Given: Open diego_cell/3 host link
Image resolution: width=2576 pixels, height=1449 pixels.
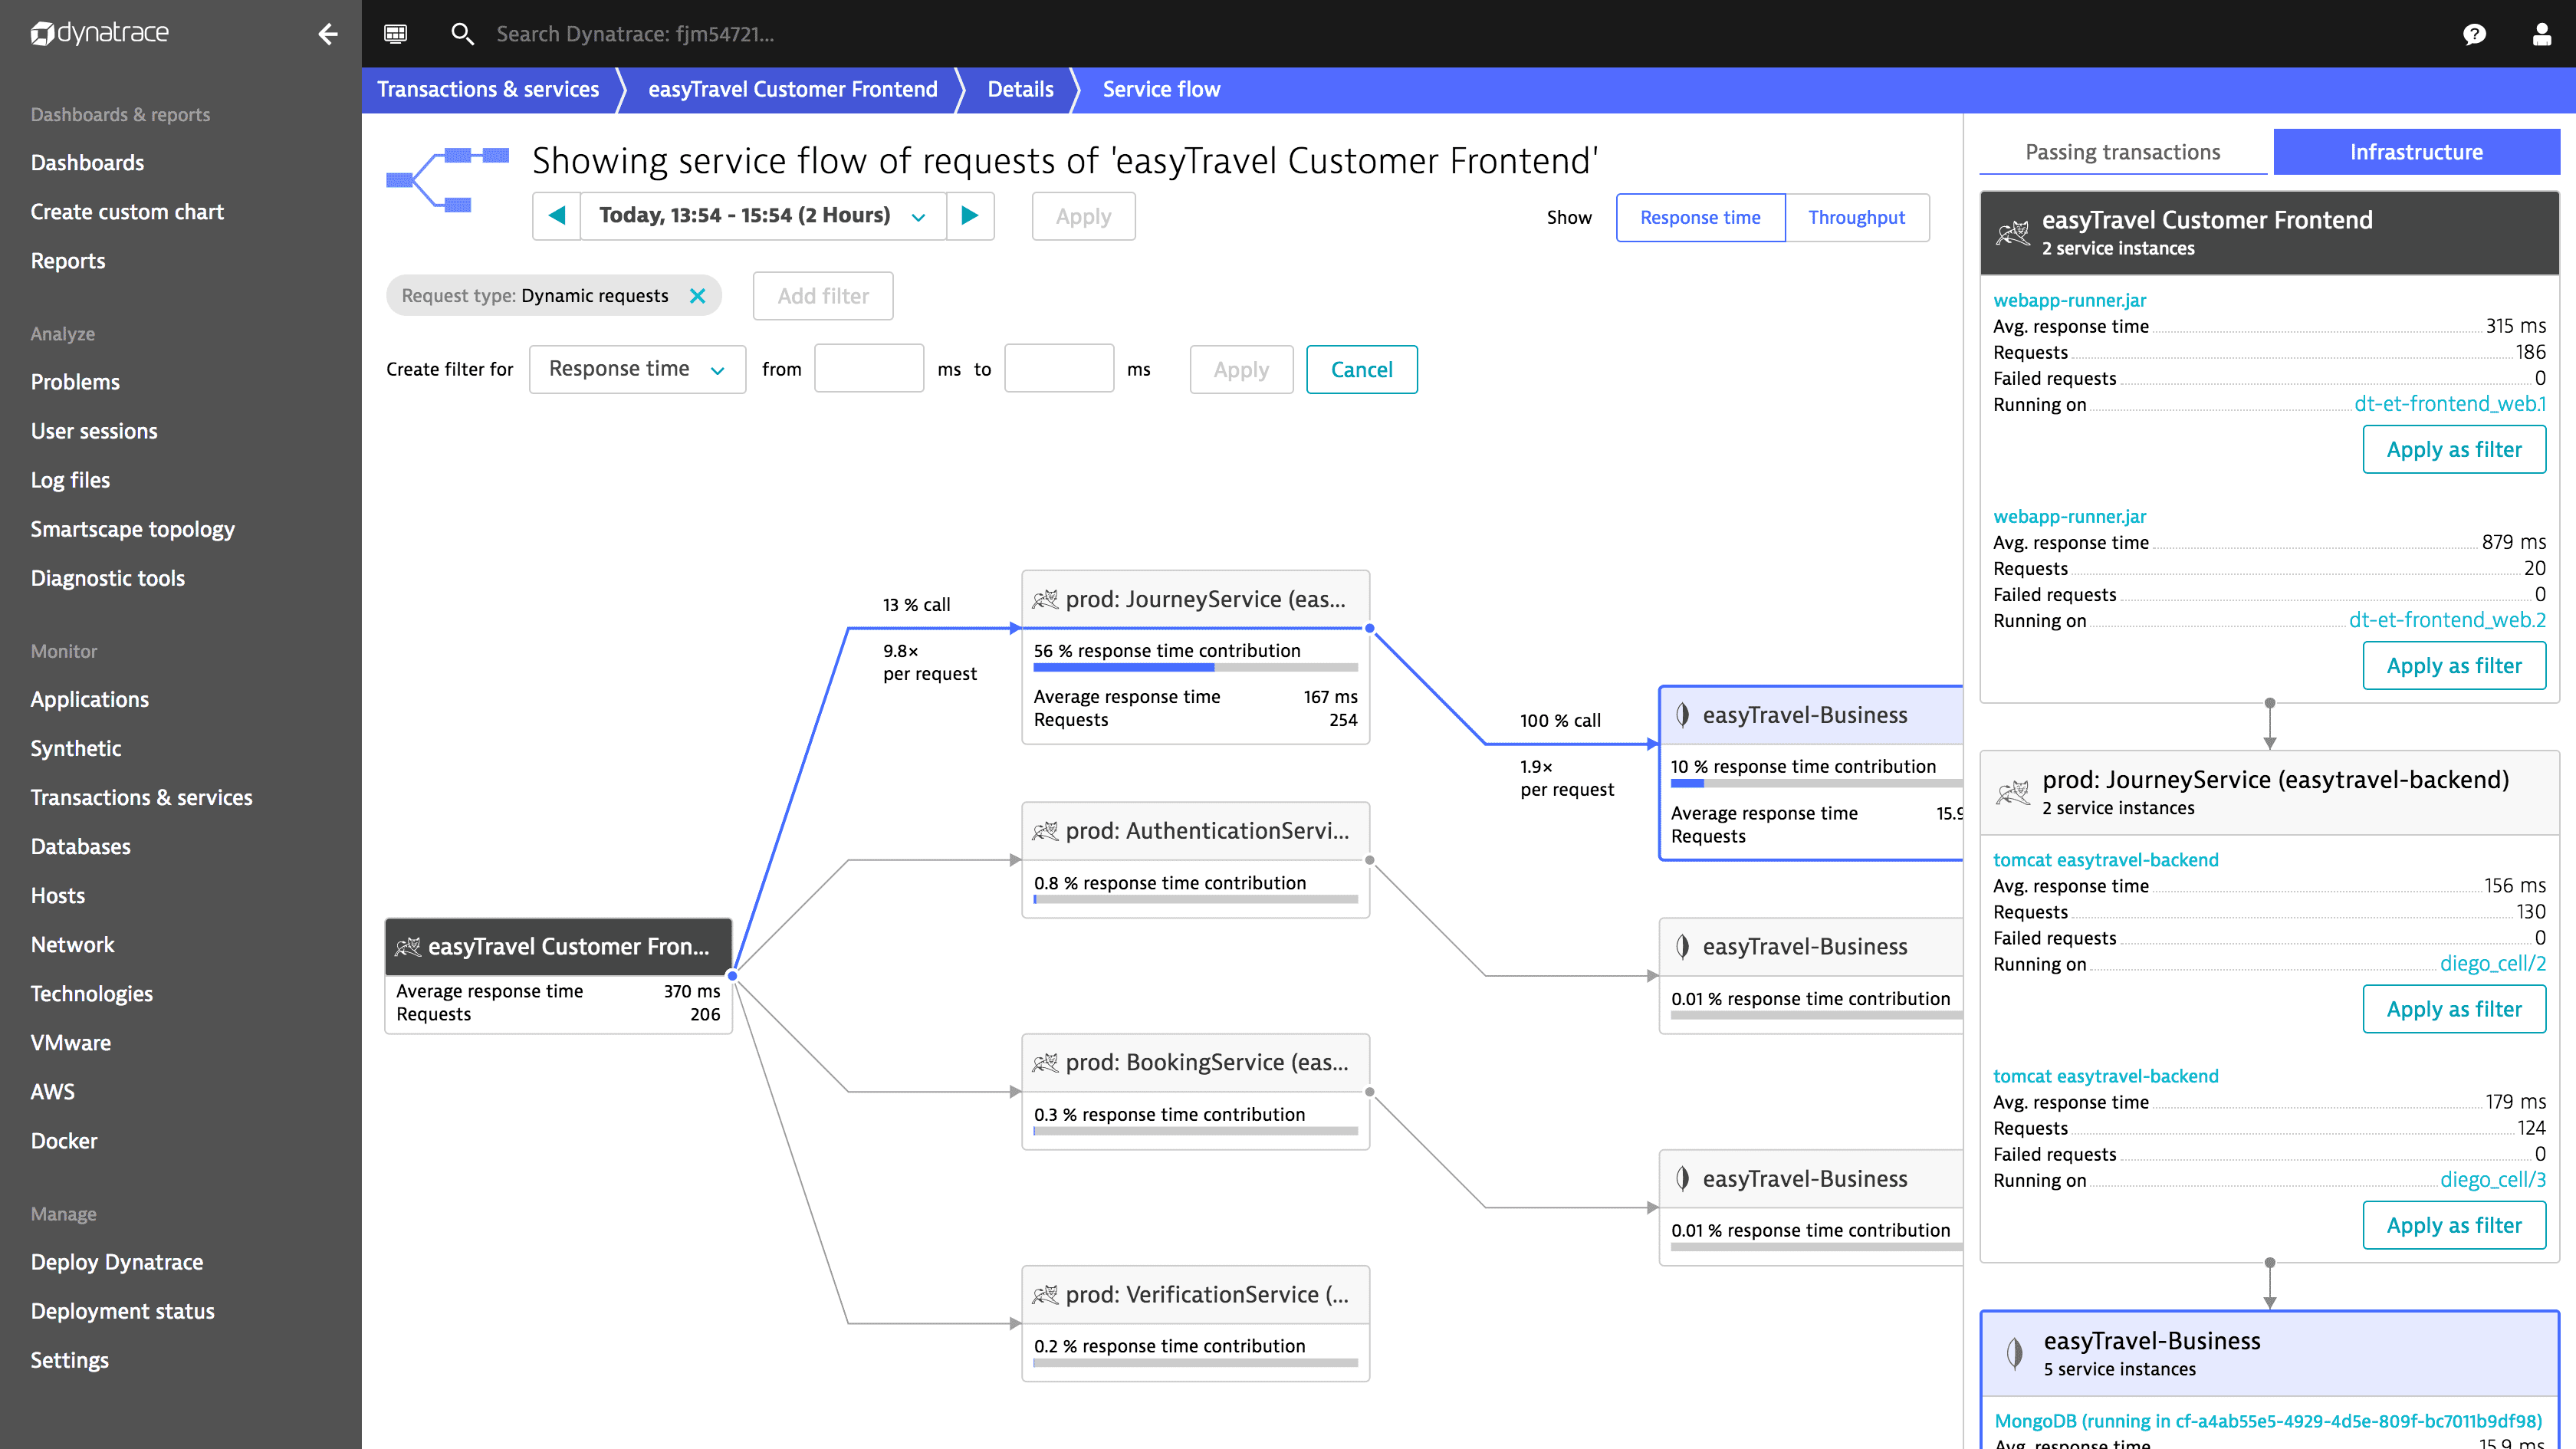Looking at the screenshot, I should point(2493,1180).
